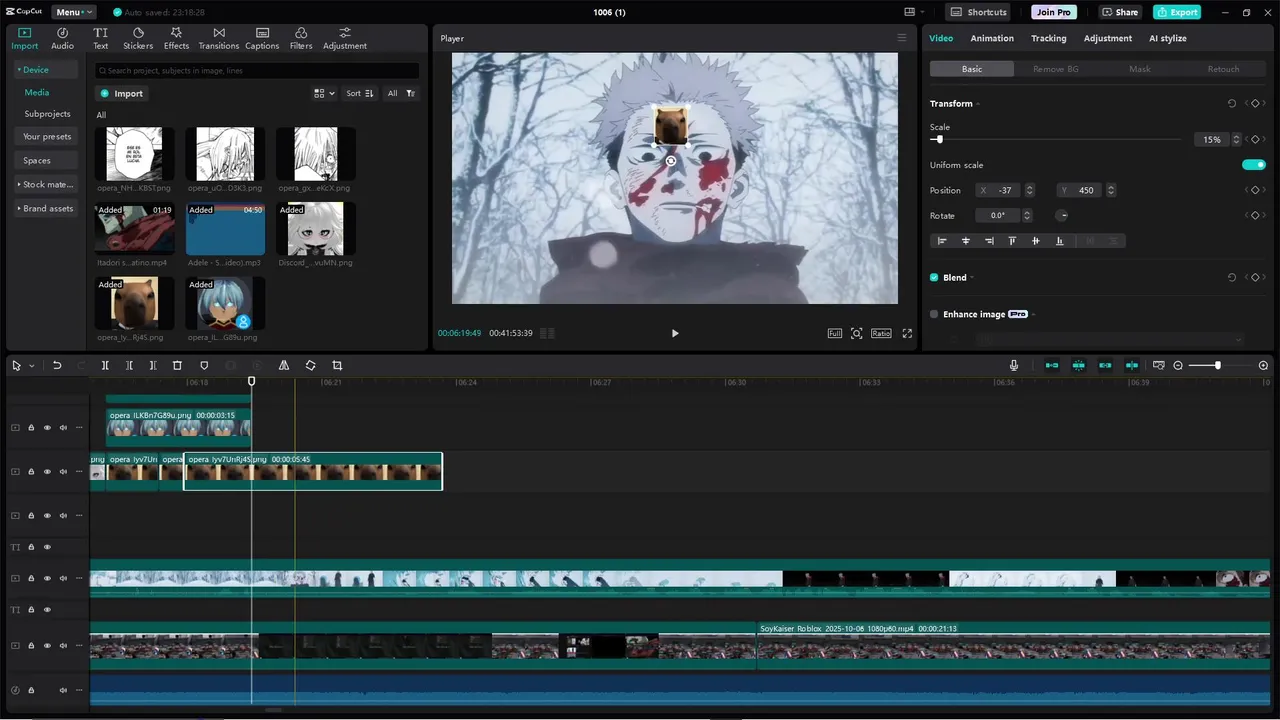The height and width of the screenshot is (720, 1280).
Task: Open the Stickers tab
Action: 138,39
